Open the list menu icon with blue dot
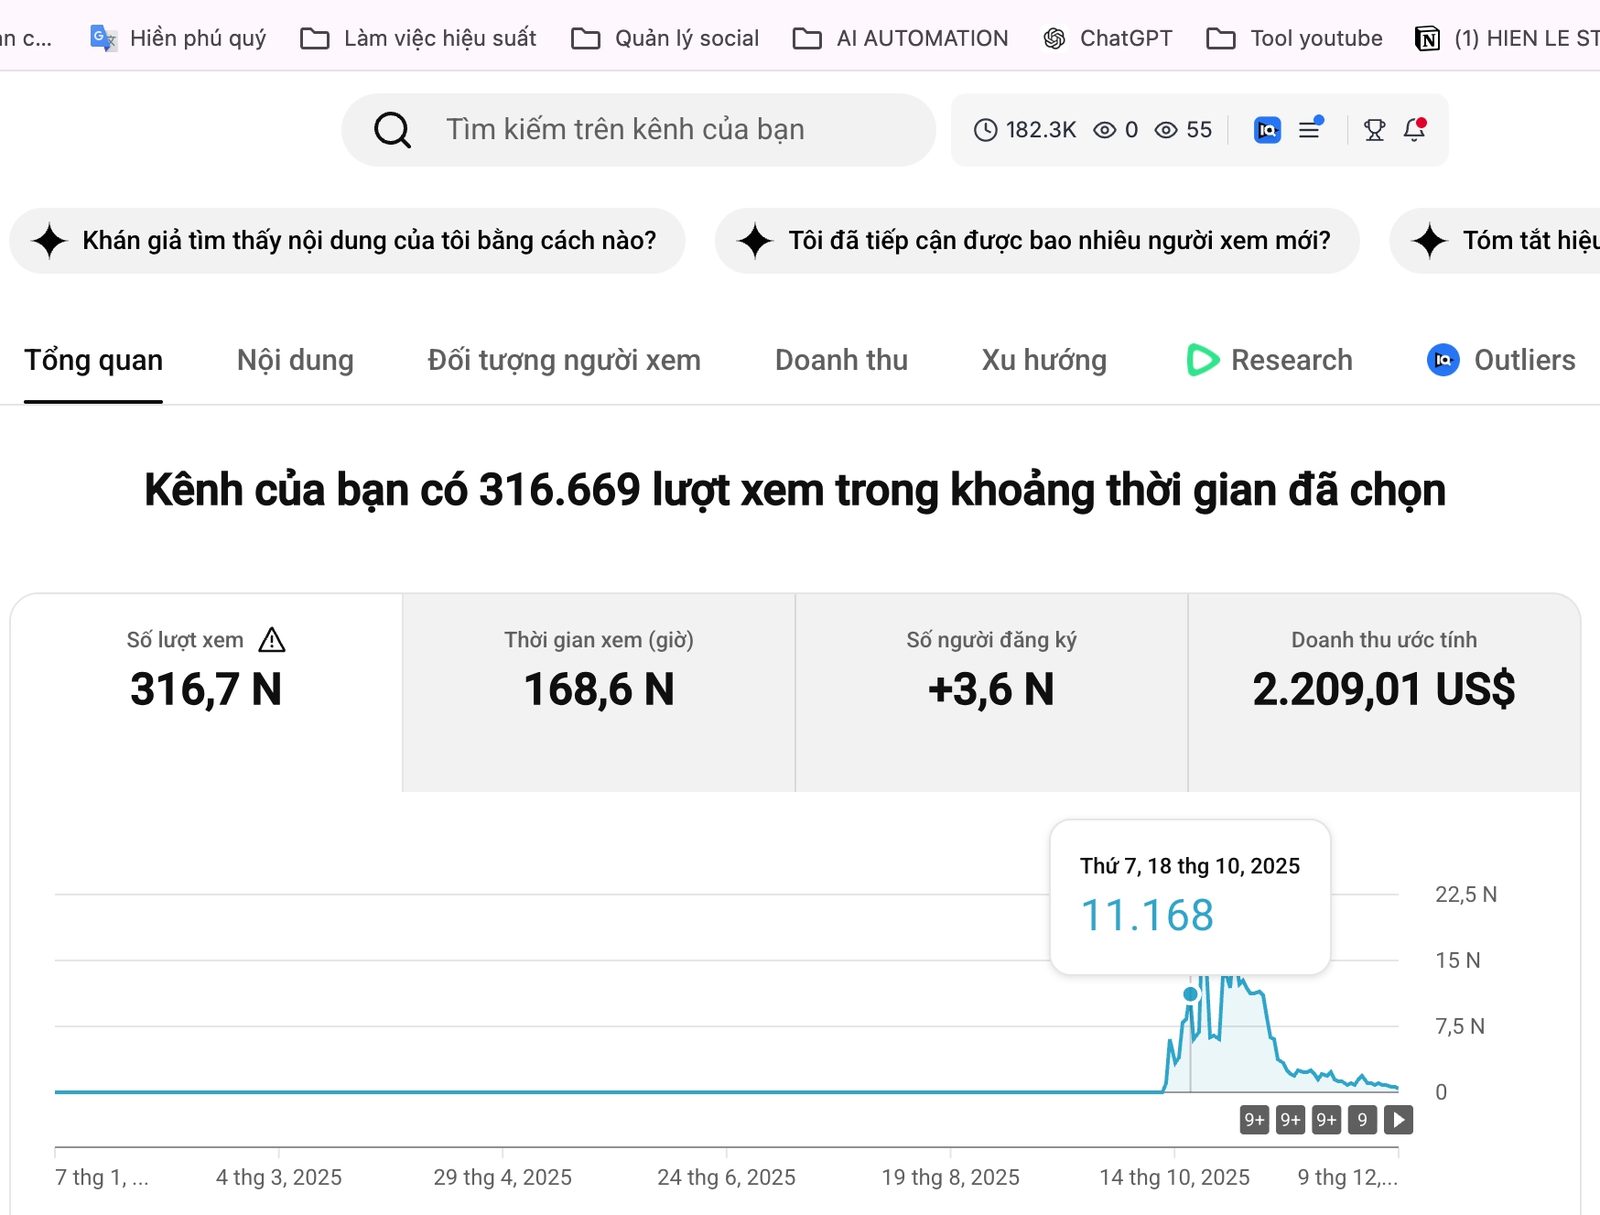The width and height of the screenshot is (1600, 1215). coord(1310,129)
